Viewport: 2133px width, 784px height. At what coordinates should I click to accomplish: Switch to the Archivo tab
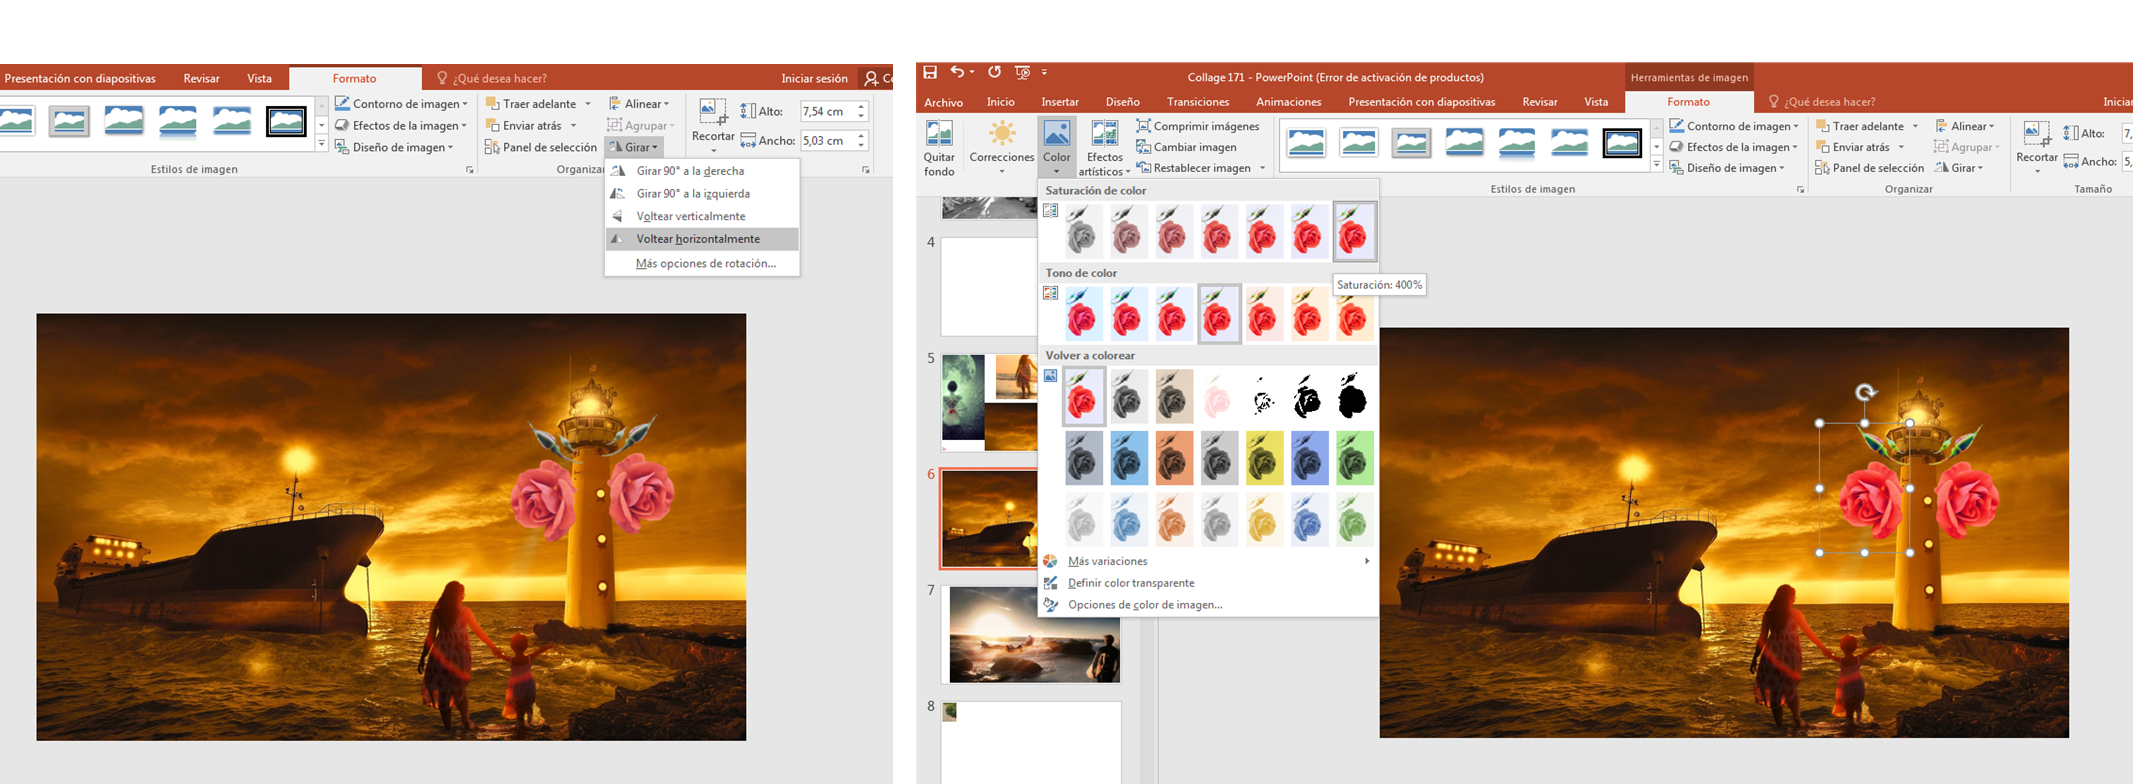pyautogui.click(x=943, y=102)
